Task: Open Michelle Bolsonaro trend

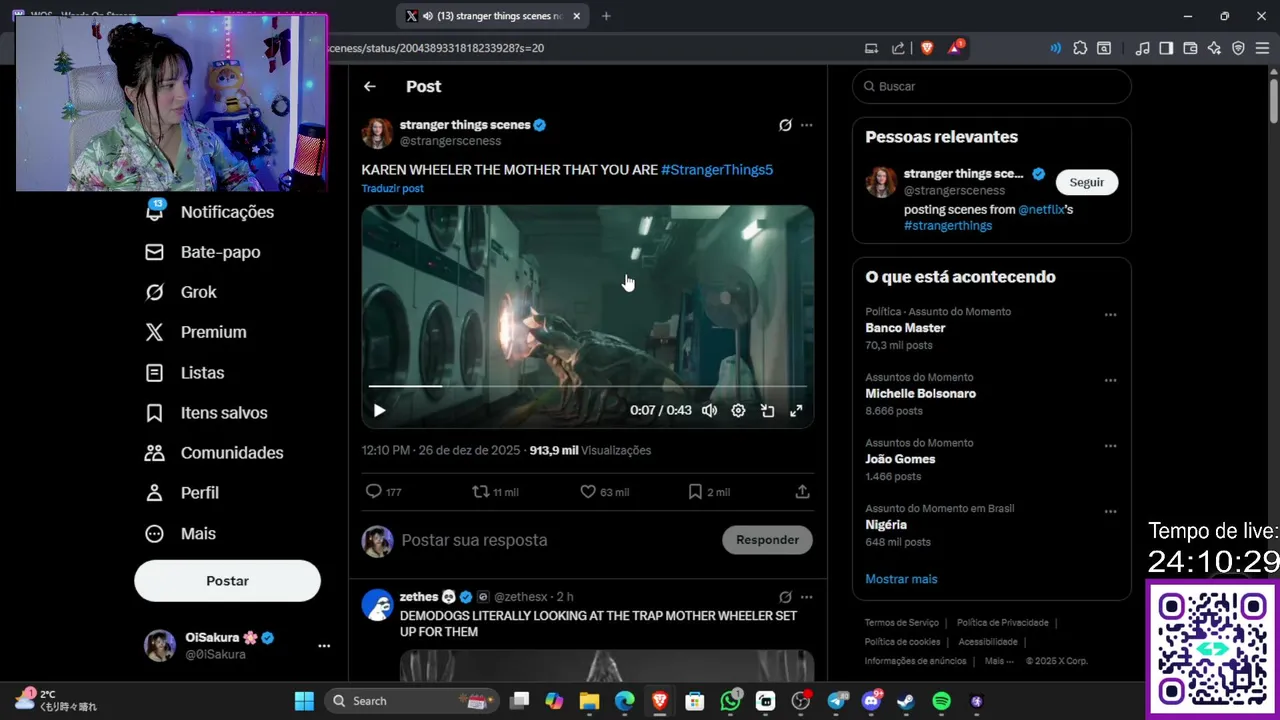Action: click(x=920, y=393)
